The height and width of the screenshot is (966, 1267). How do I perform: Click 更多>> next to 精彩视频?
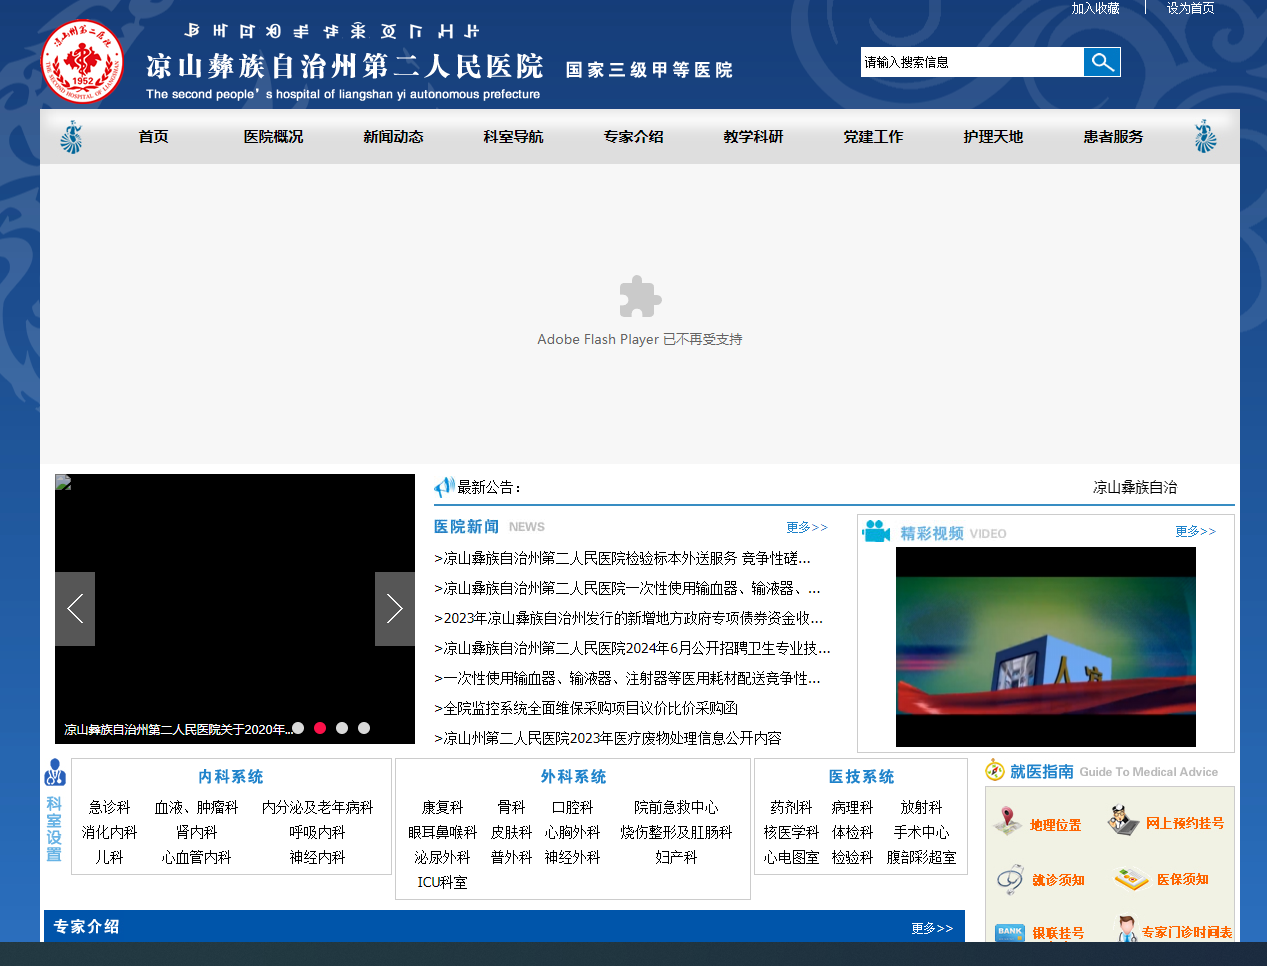coord(1196,531)
